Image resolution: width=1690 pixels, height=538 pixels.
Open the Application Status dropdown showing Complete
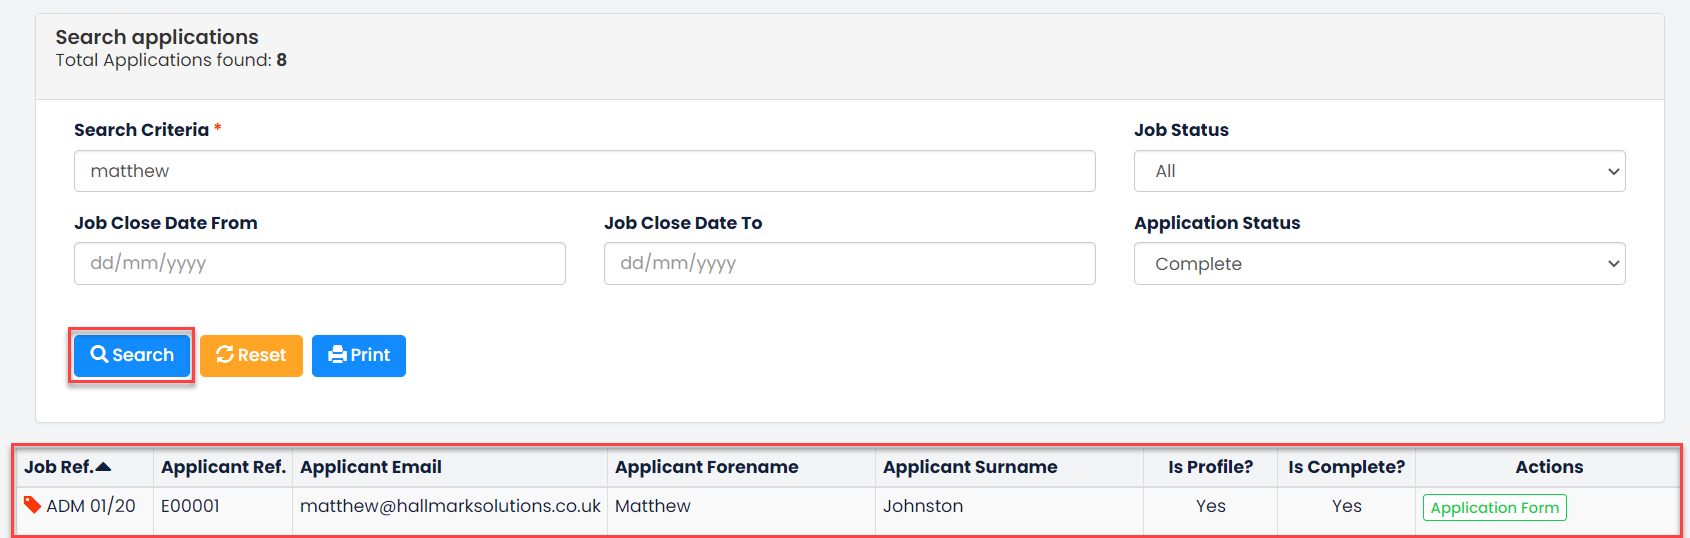tap(1379, 264)
